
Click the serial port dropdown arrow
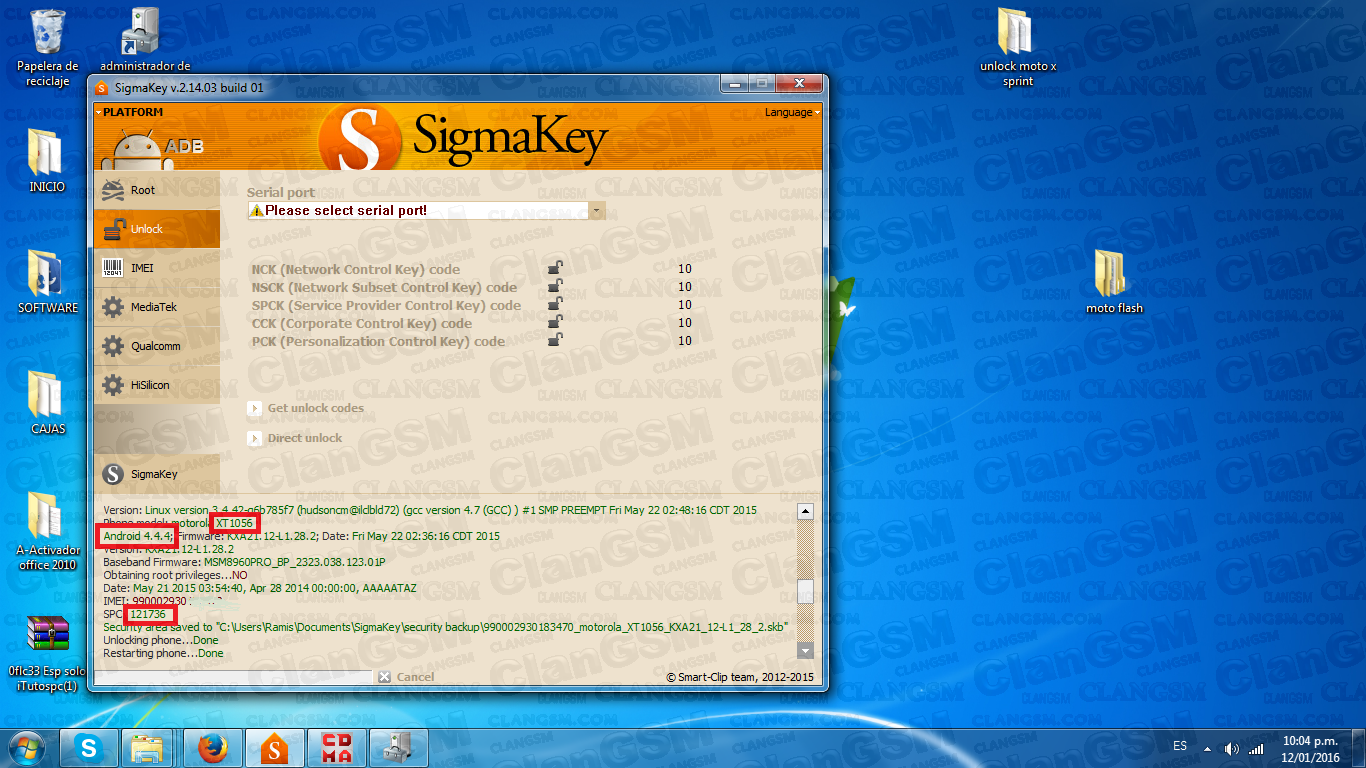(x=597, y=211)
